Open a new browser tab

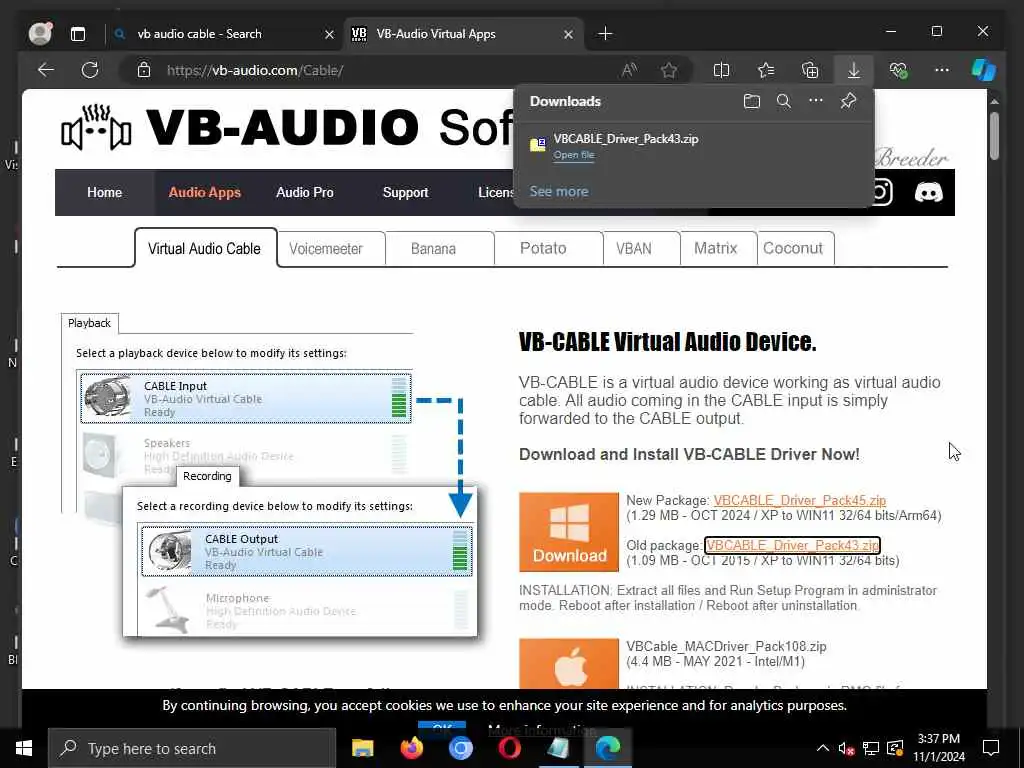(x=605, y=33)
